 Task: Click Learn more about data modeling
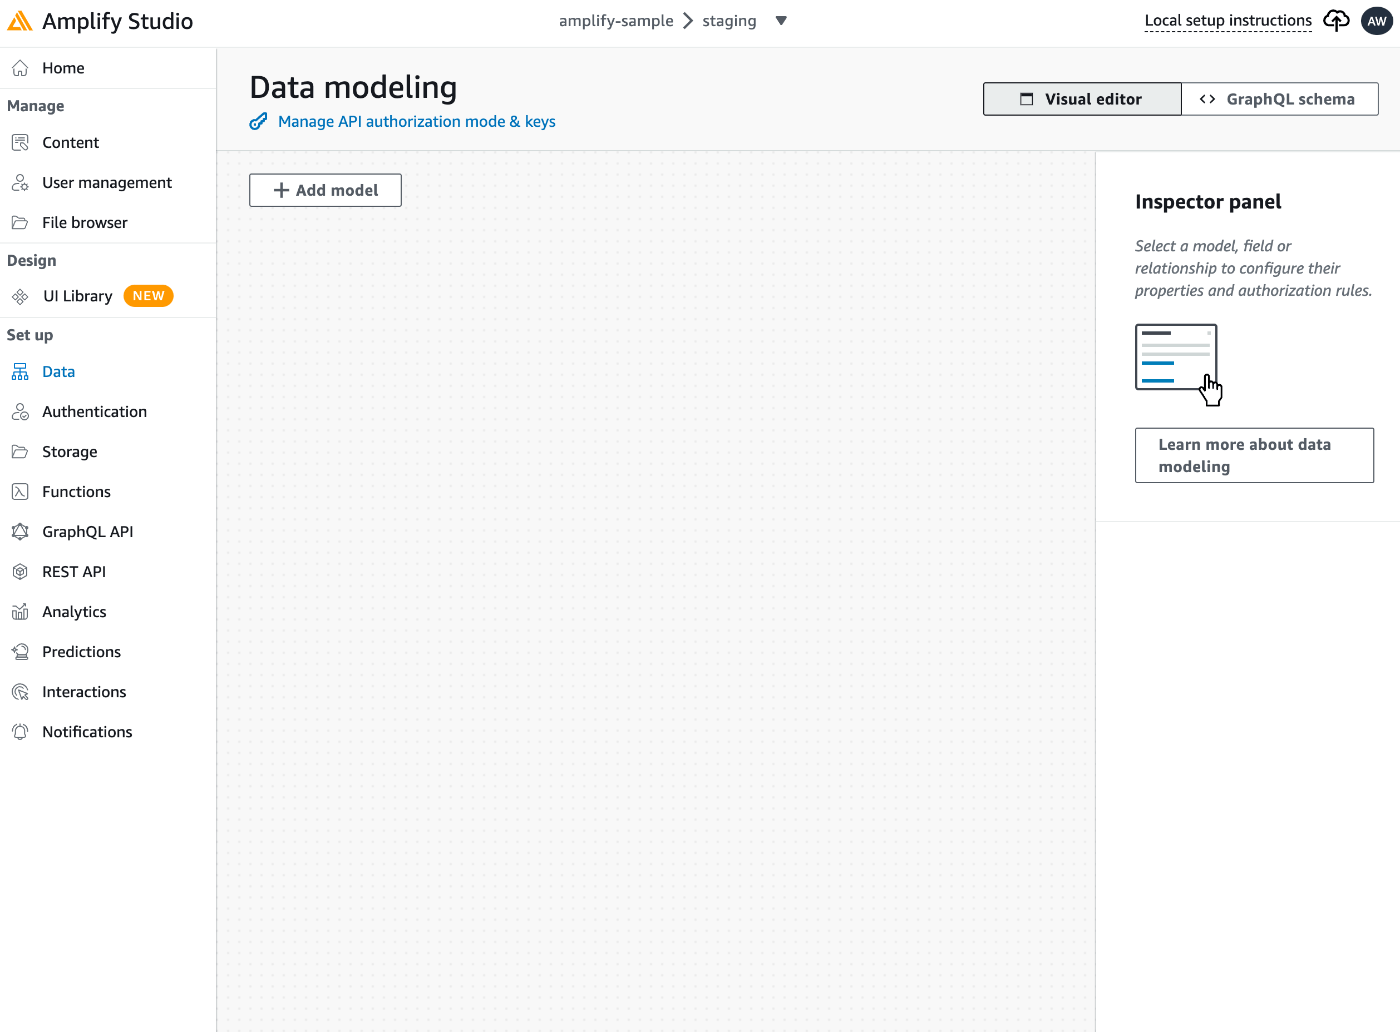click(1254, 455)
